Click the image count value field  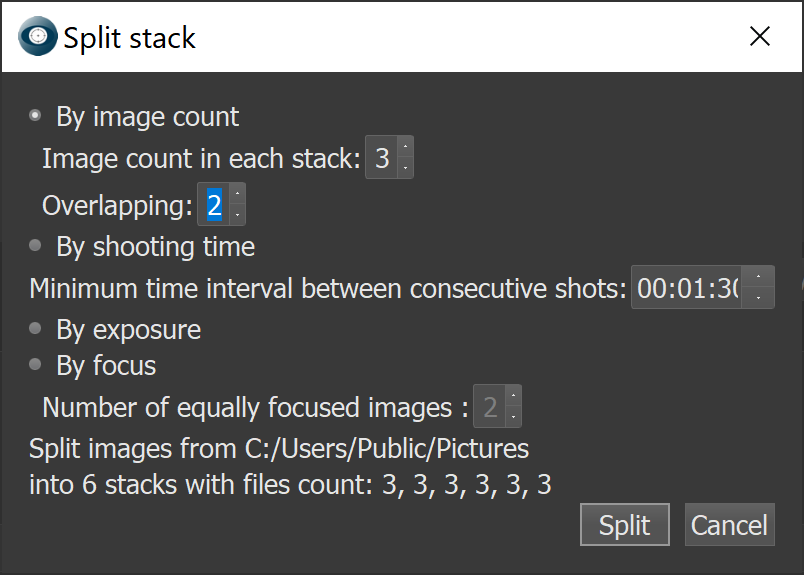[382, 158]
